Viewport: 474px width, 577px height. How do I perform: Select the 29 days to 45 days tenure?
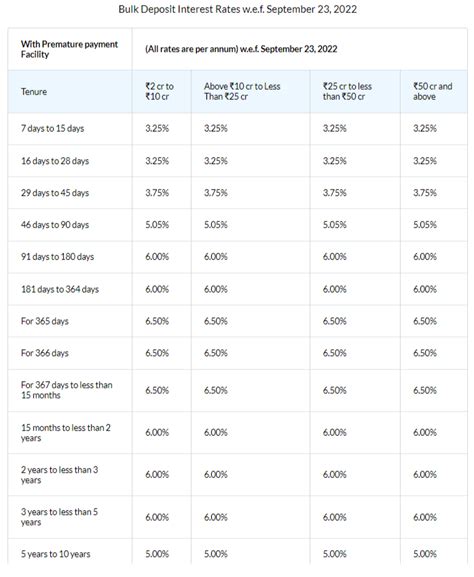[x=55, y=193]
